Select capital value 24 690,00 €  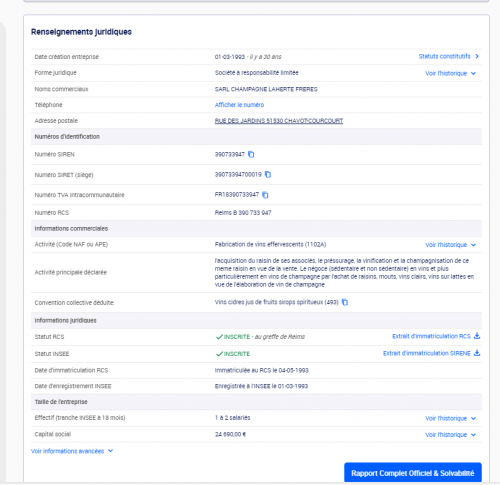point(230,434)
